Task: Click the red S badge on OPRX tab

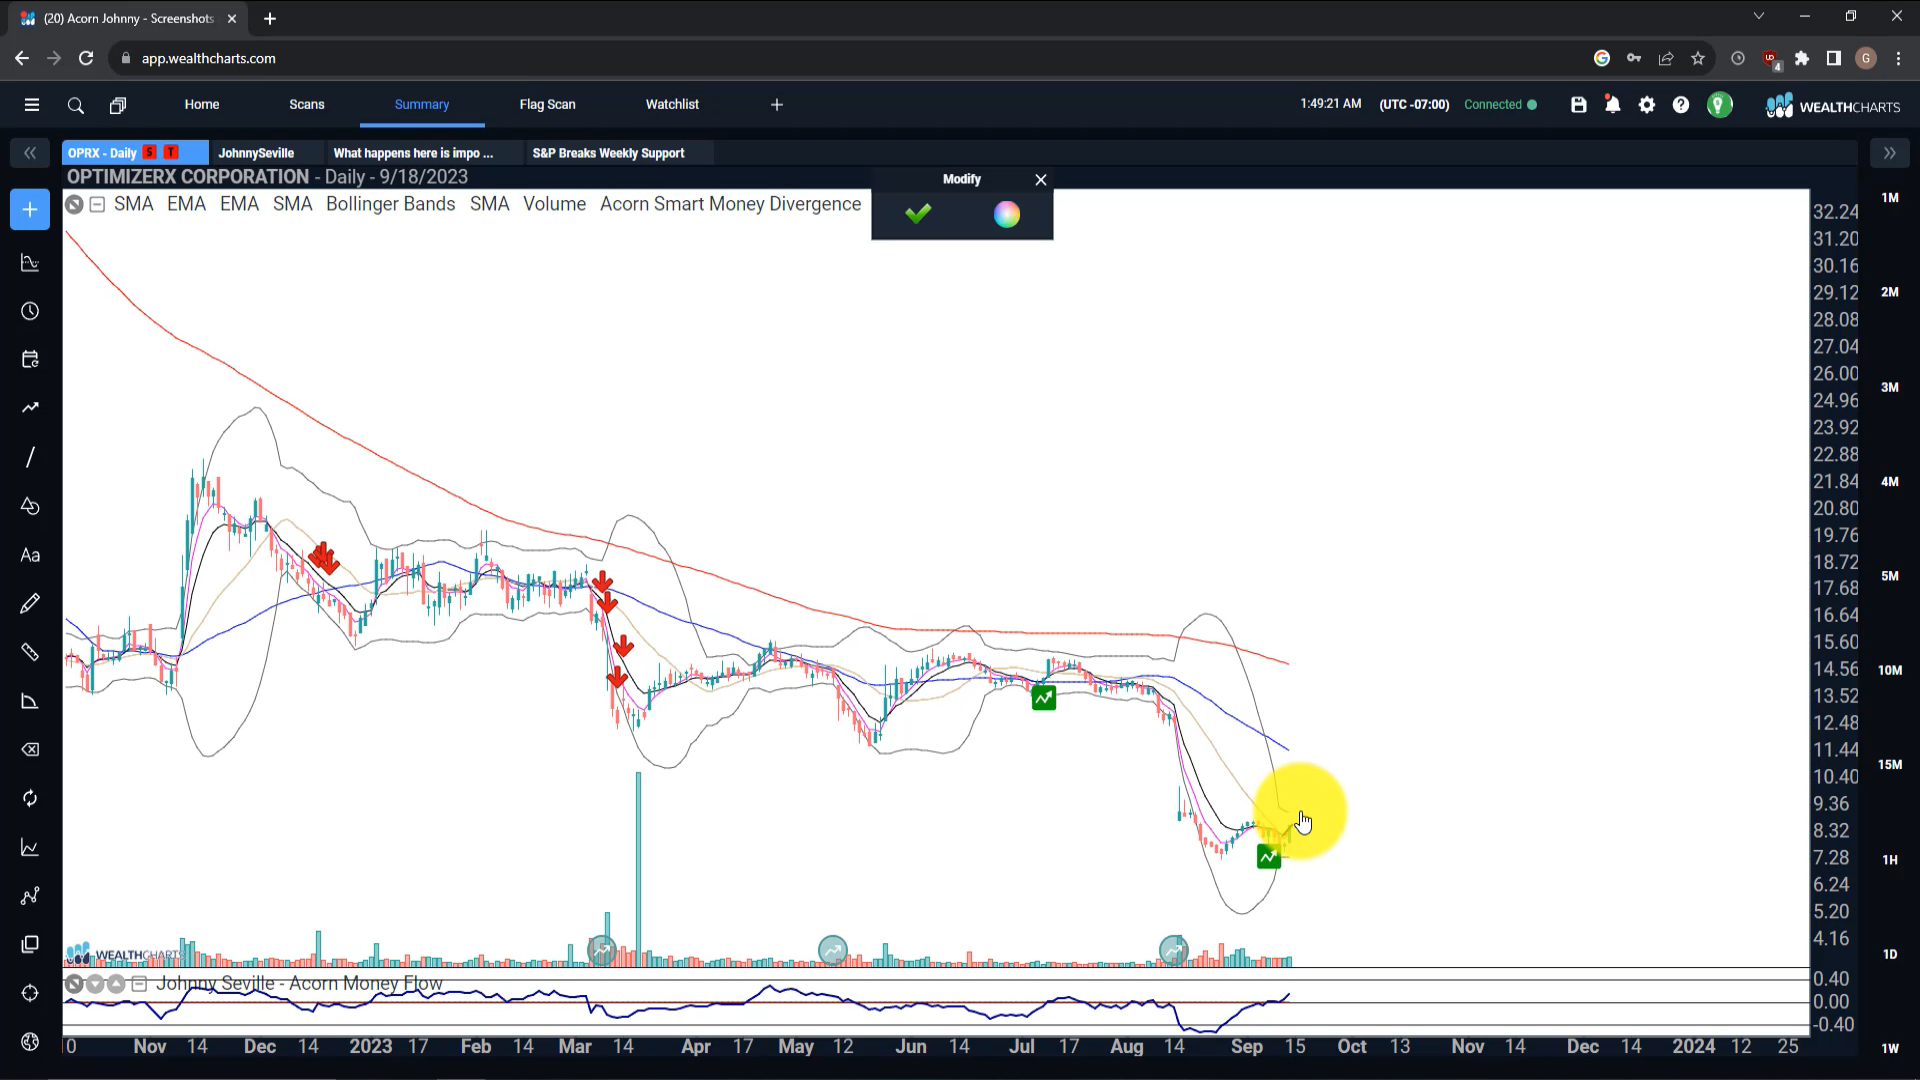Action: coord(150,153)
